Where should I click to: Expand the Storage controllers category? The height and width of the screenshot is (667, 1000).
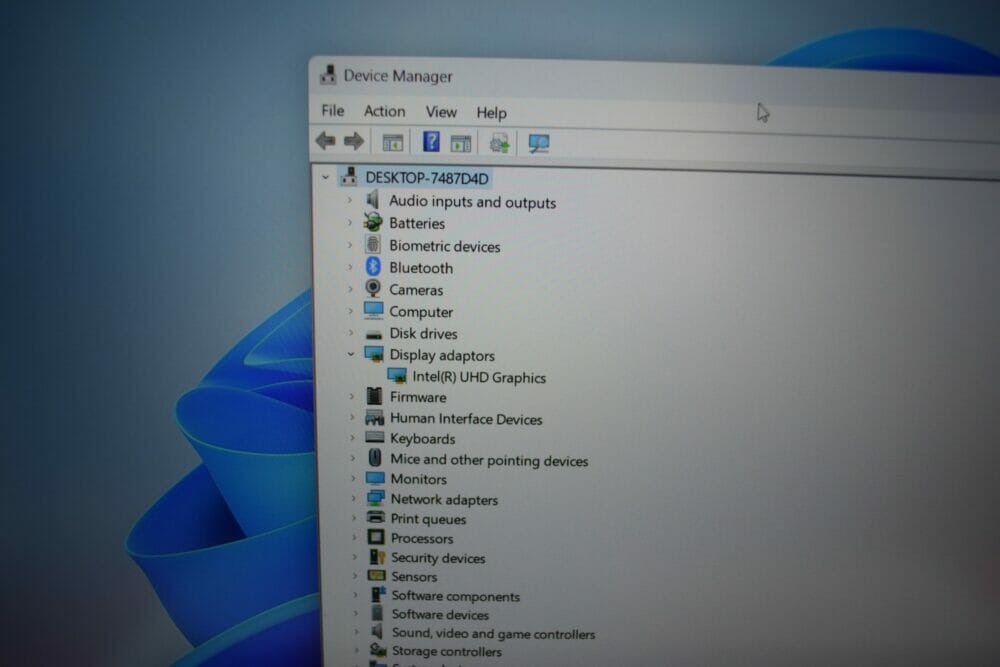(x=358, y=650)
